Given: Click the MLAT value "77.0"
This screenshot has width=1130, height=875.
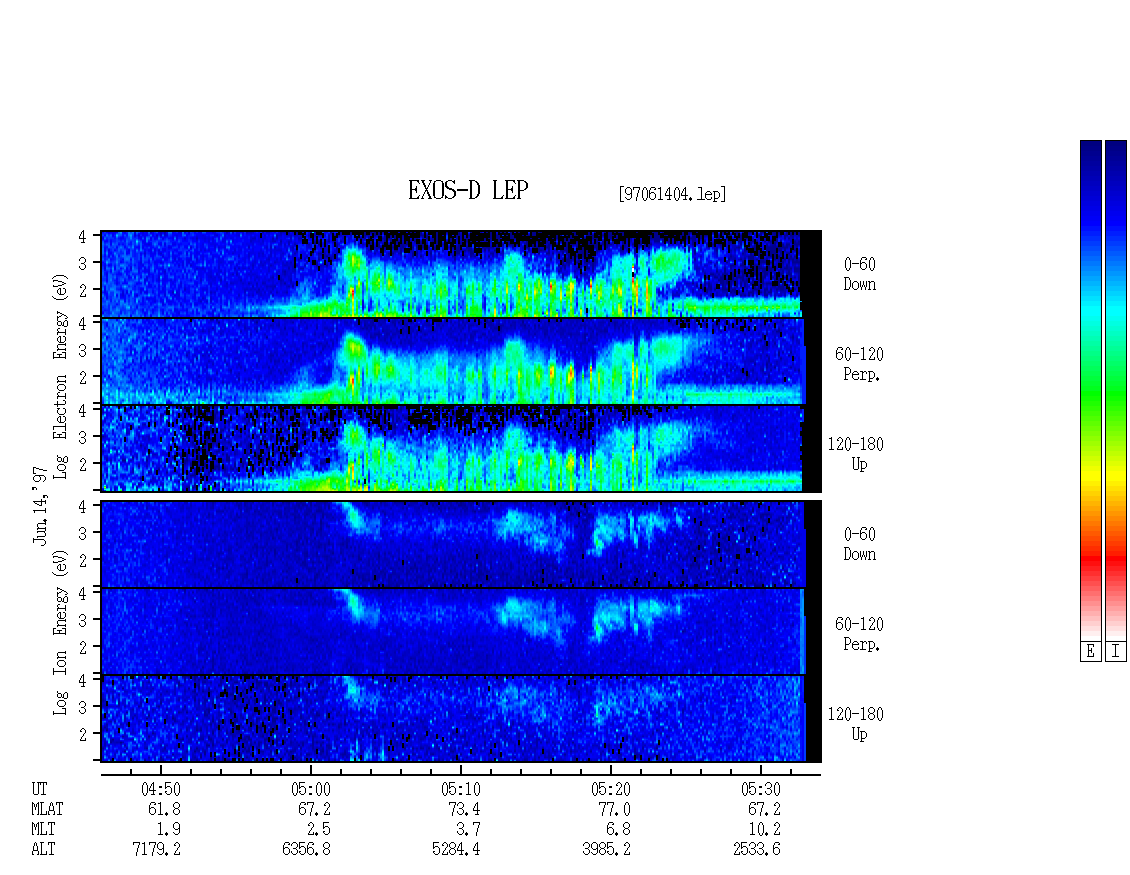Looking at the screenshot, I should 614,809.
